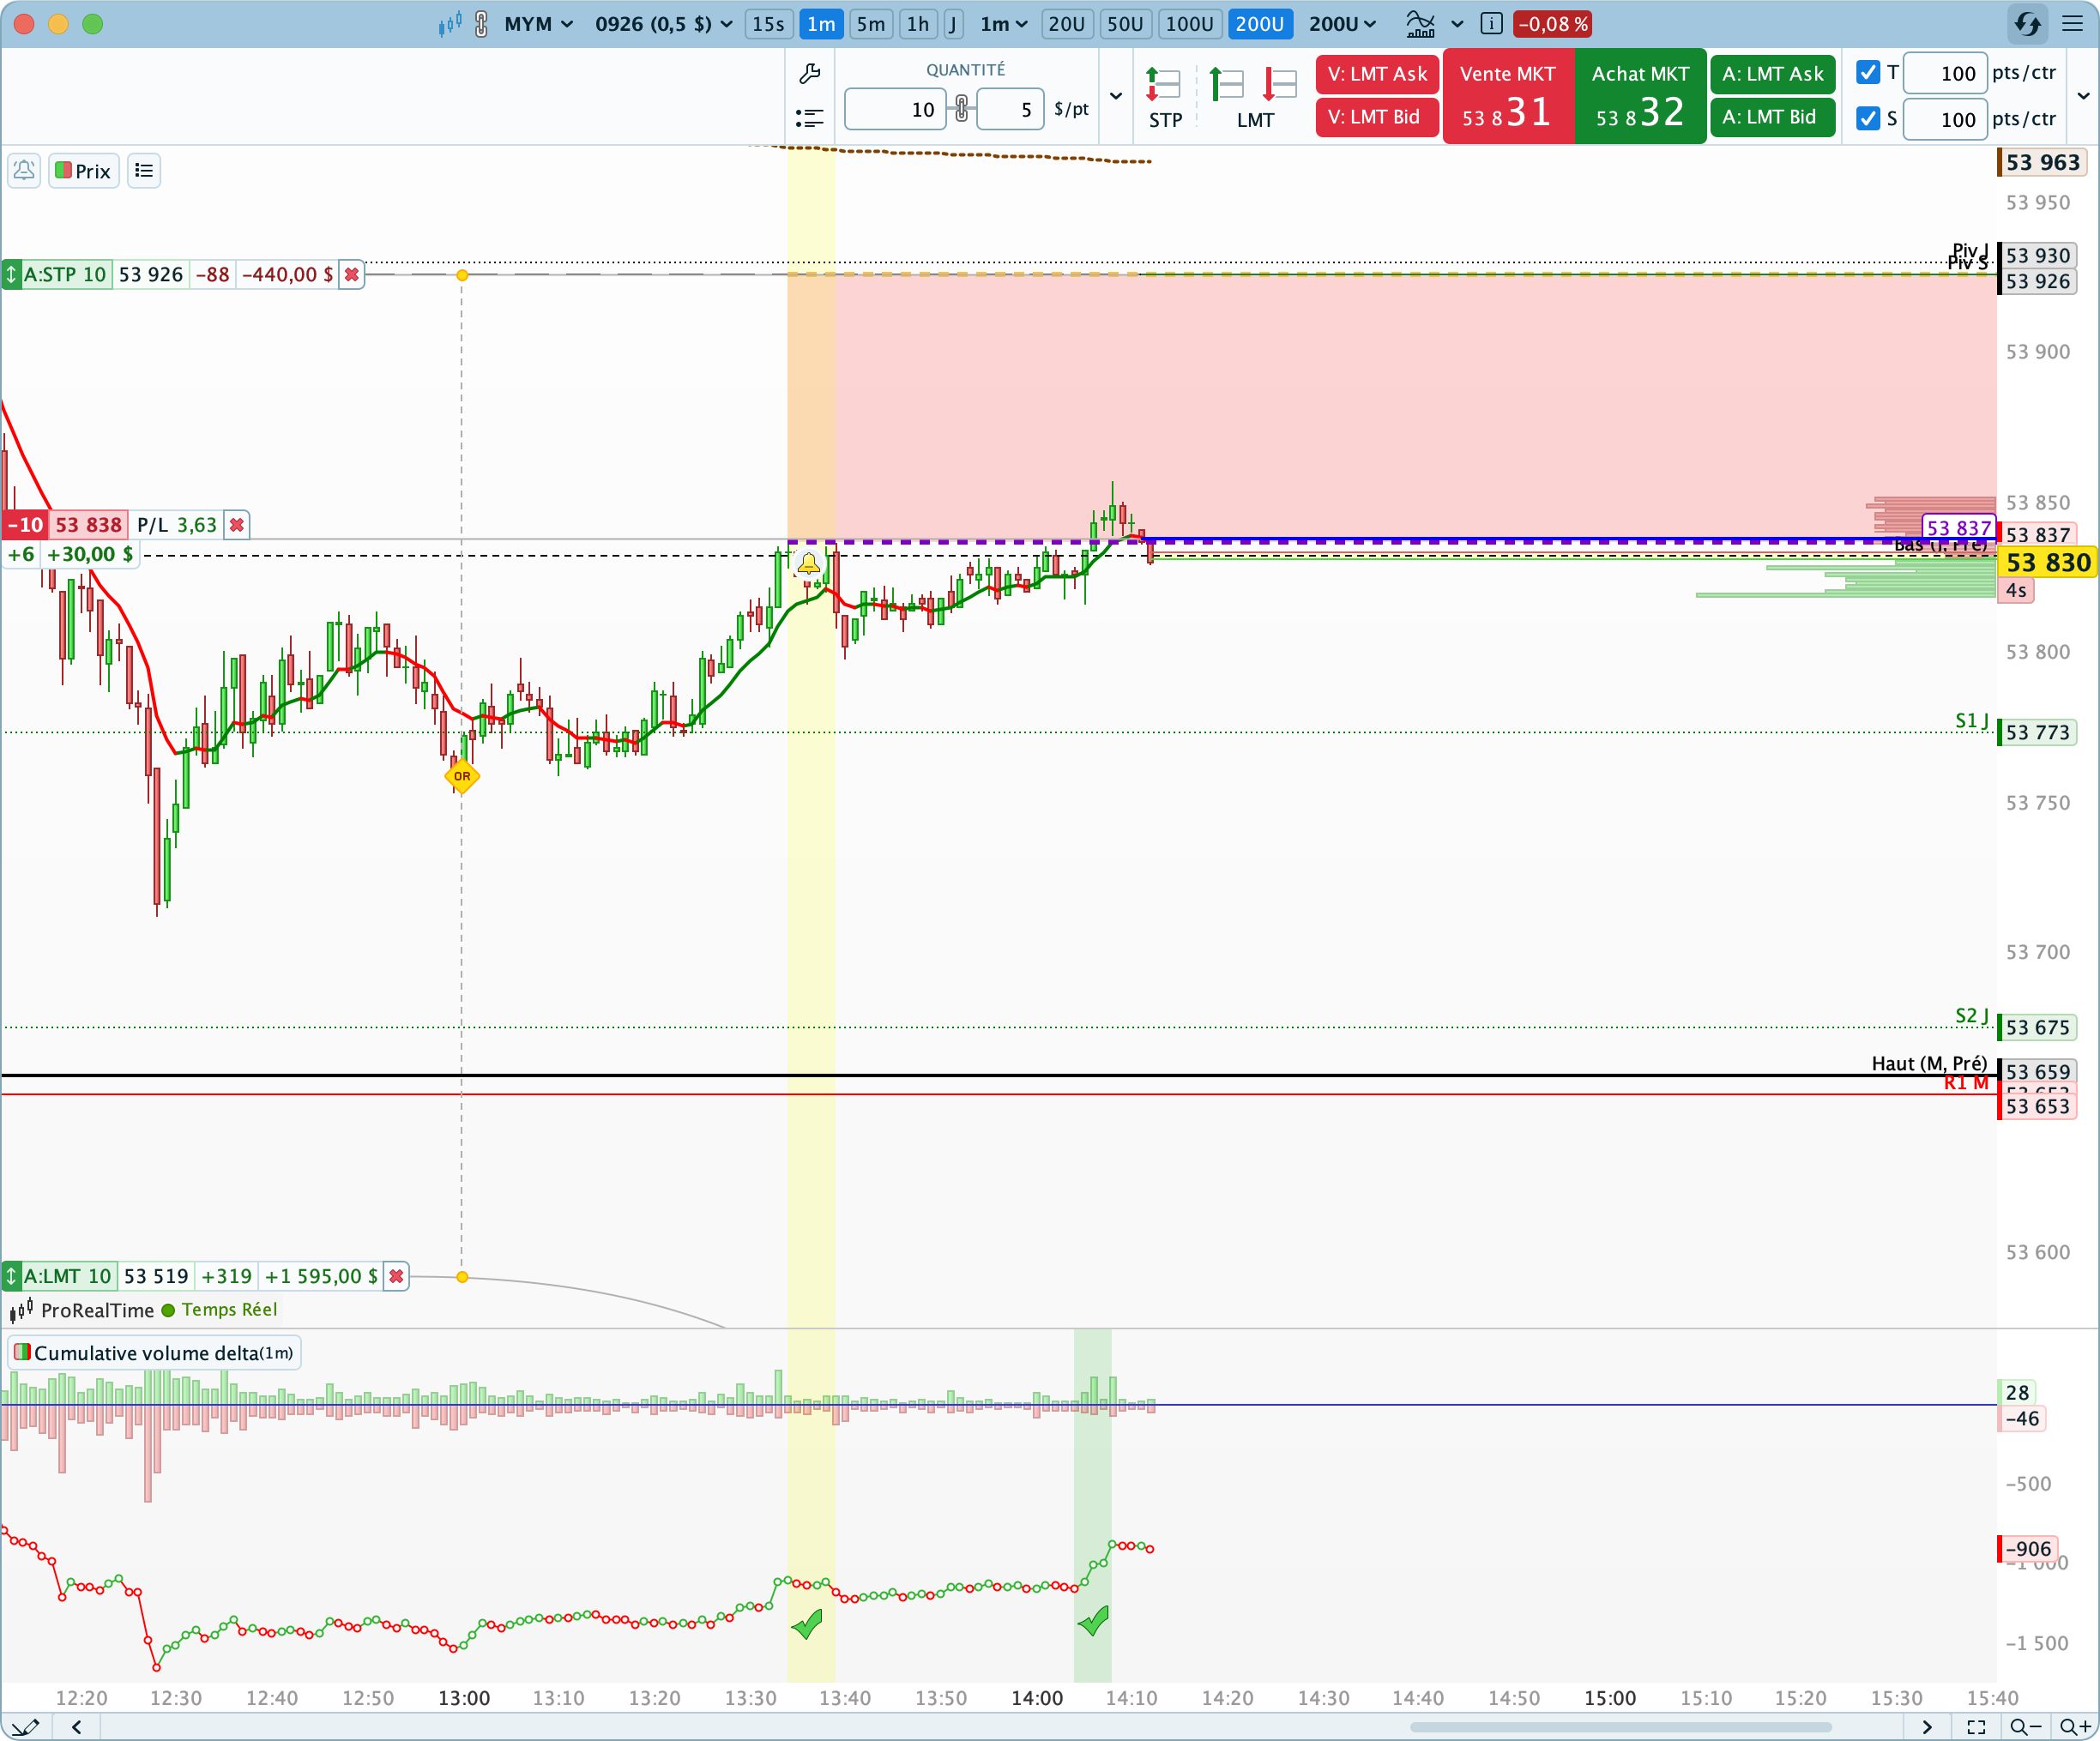Viewport: 2100px width, 1741px height.
Task: Switch to the 5m timeframe
Action: [x=871, y=24]
